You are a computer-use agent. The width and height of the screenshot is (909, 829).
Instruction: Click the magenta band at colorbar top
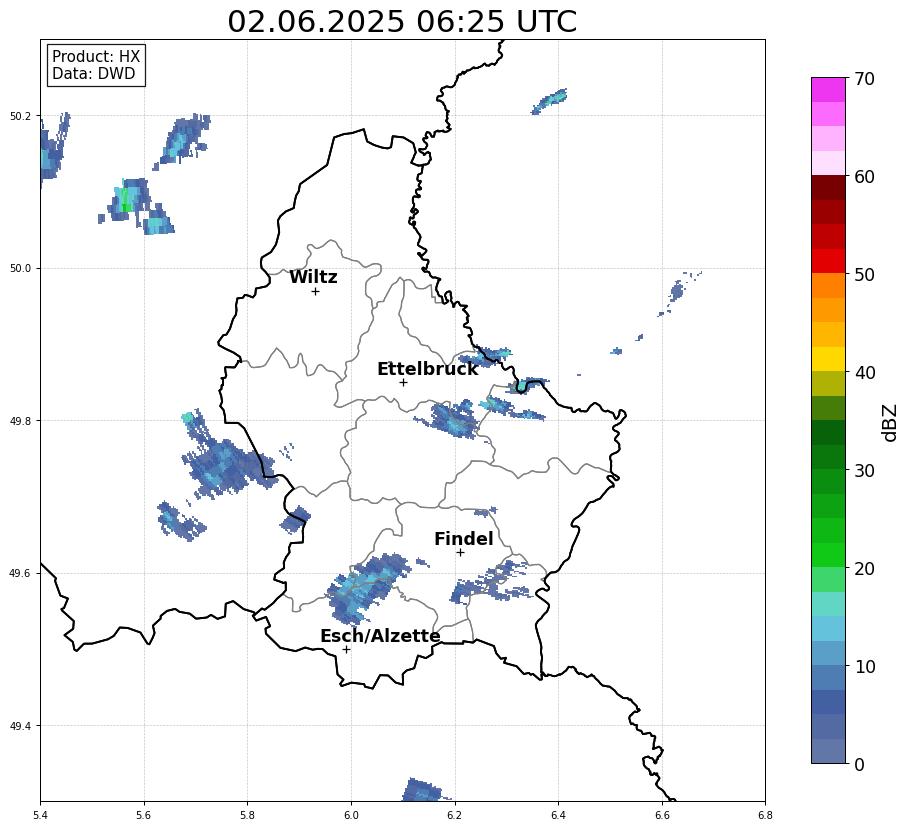point(828,89)
